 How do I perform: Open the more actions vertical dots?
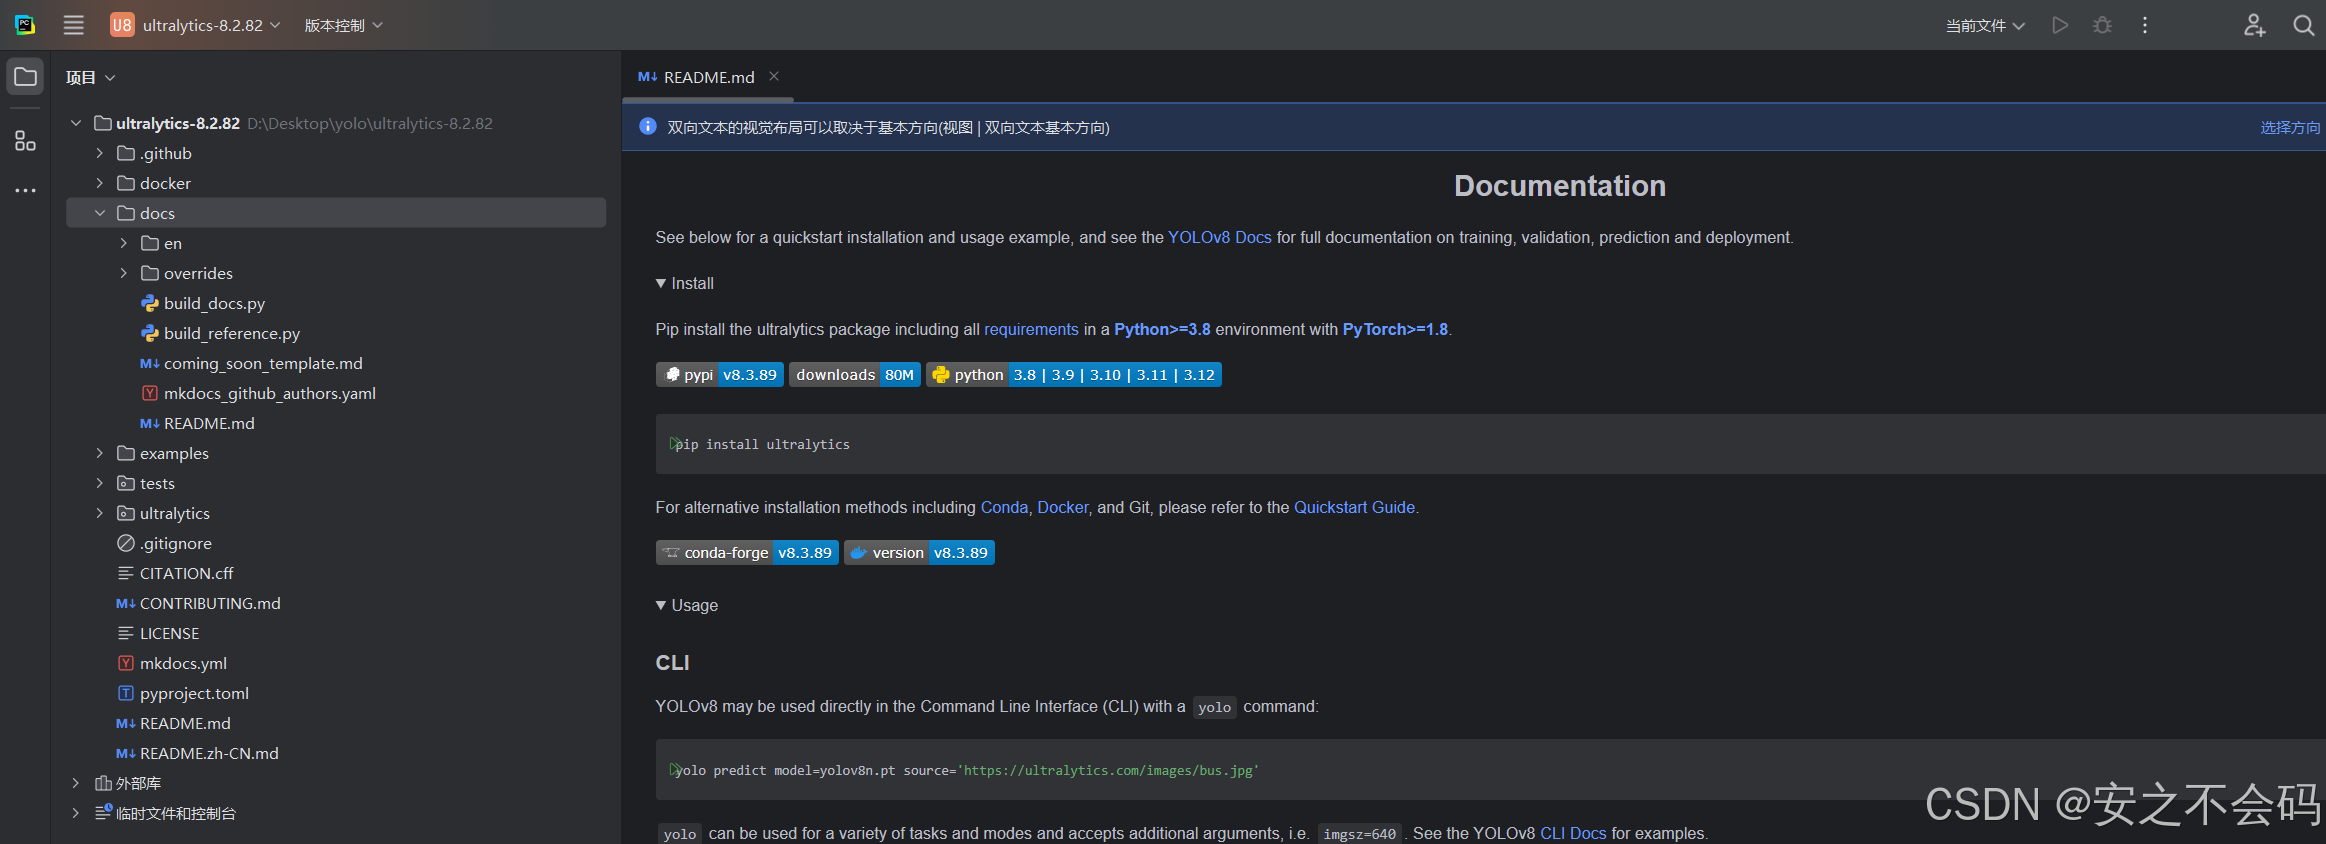2145,25
